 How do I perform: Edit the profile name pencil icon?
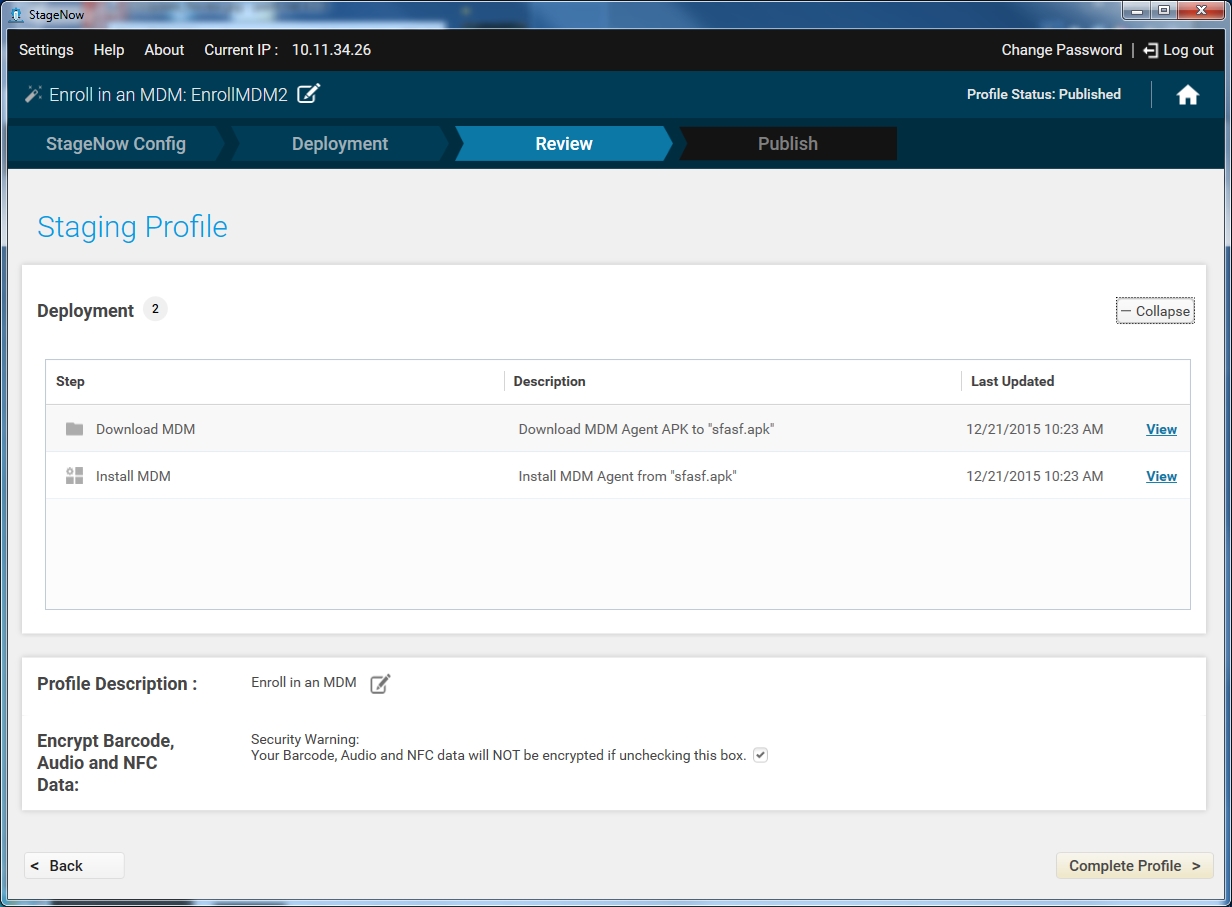309,94
